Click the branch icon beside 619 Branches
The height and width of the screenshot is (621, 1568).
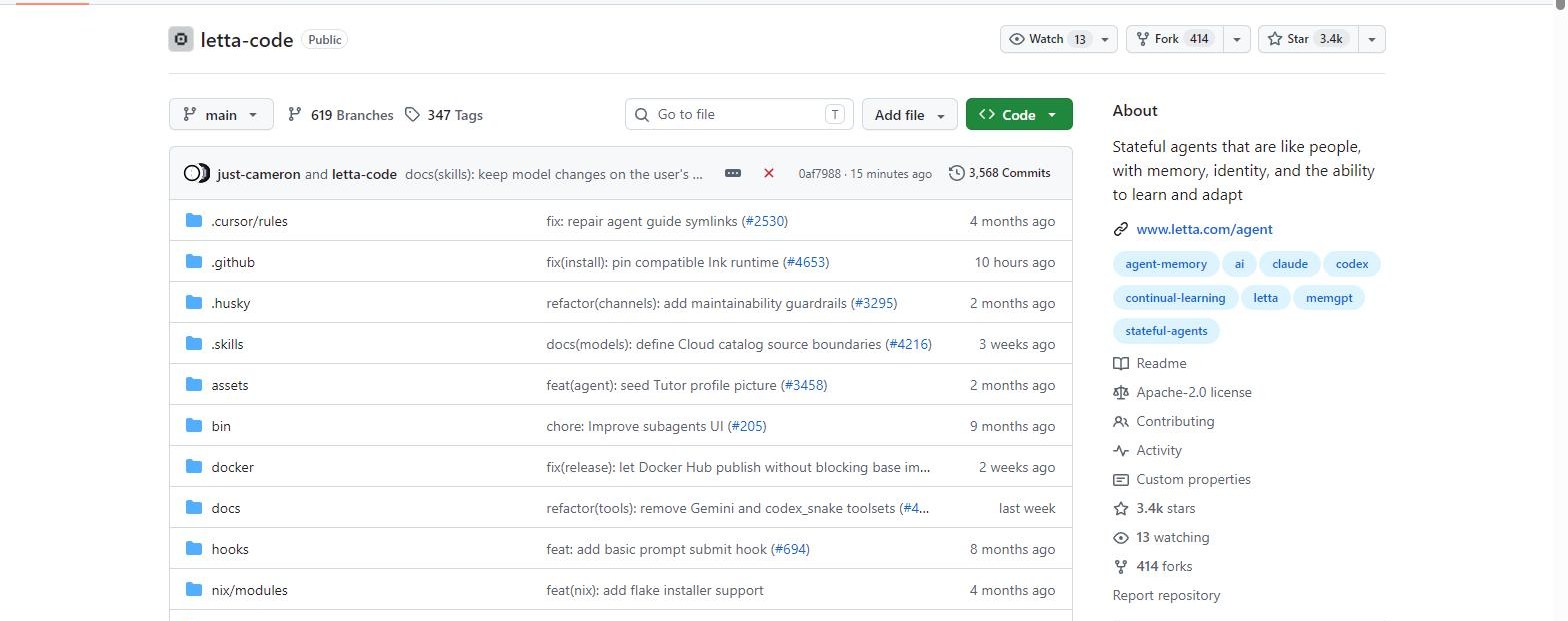[294, 115]
